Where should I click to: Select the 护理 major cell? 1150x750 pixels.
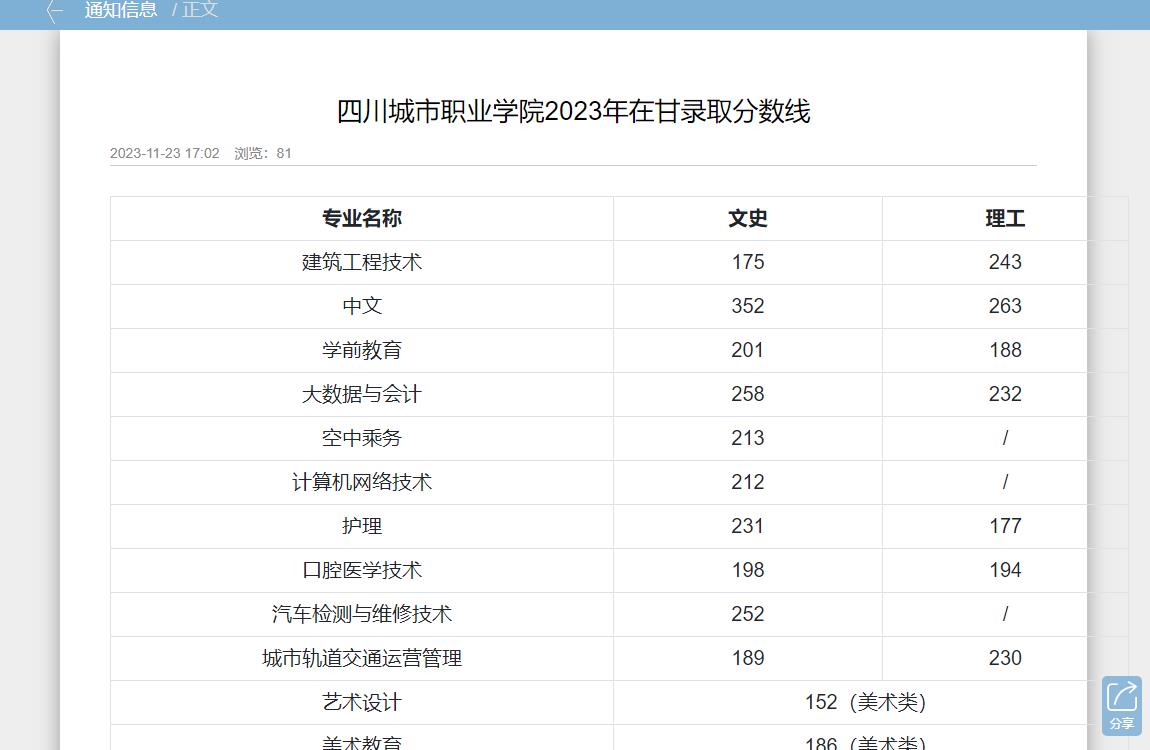(362, 526)
